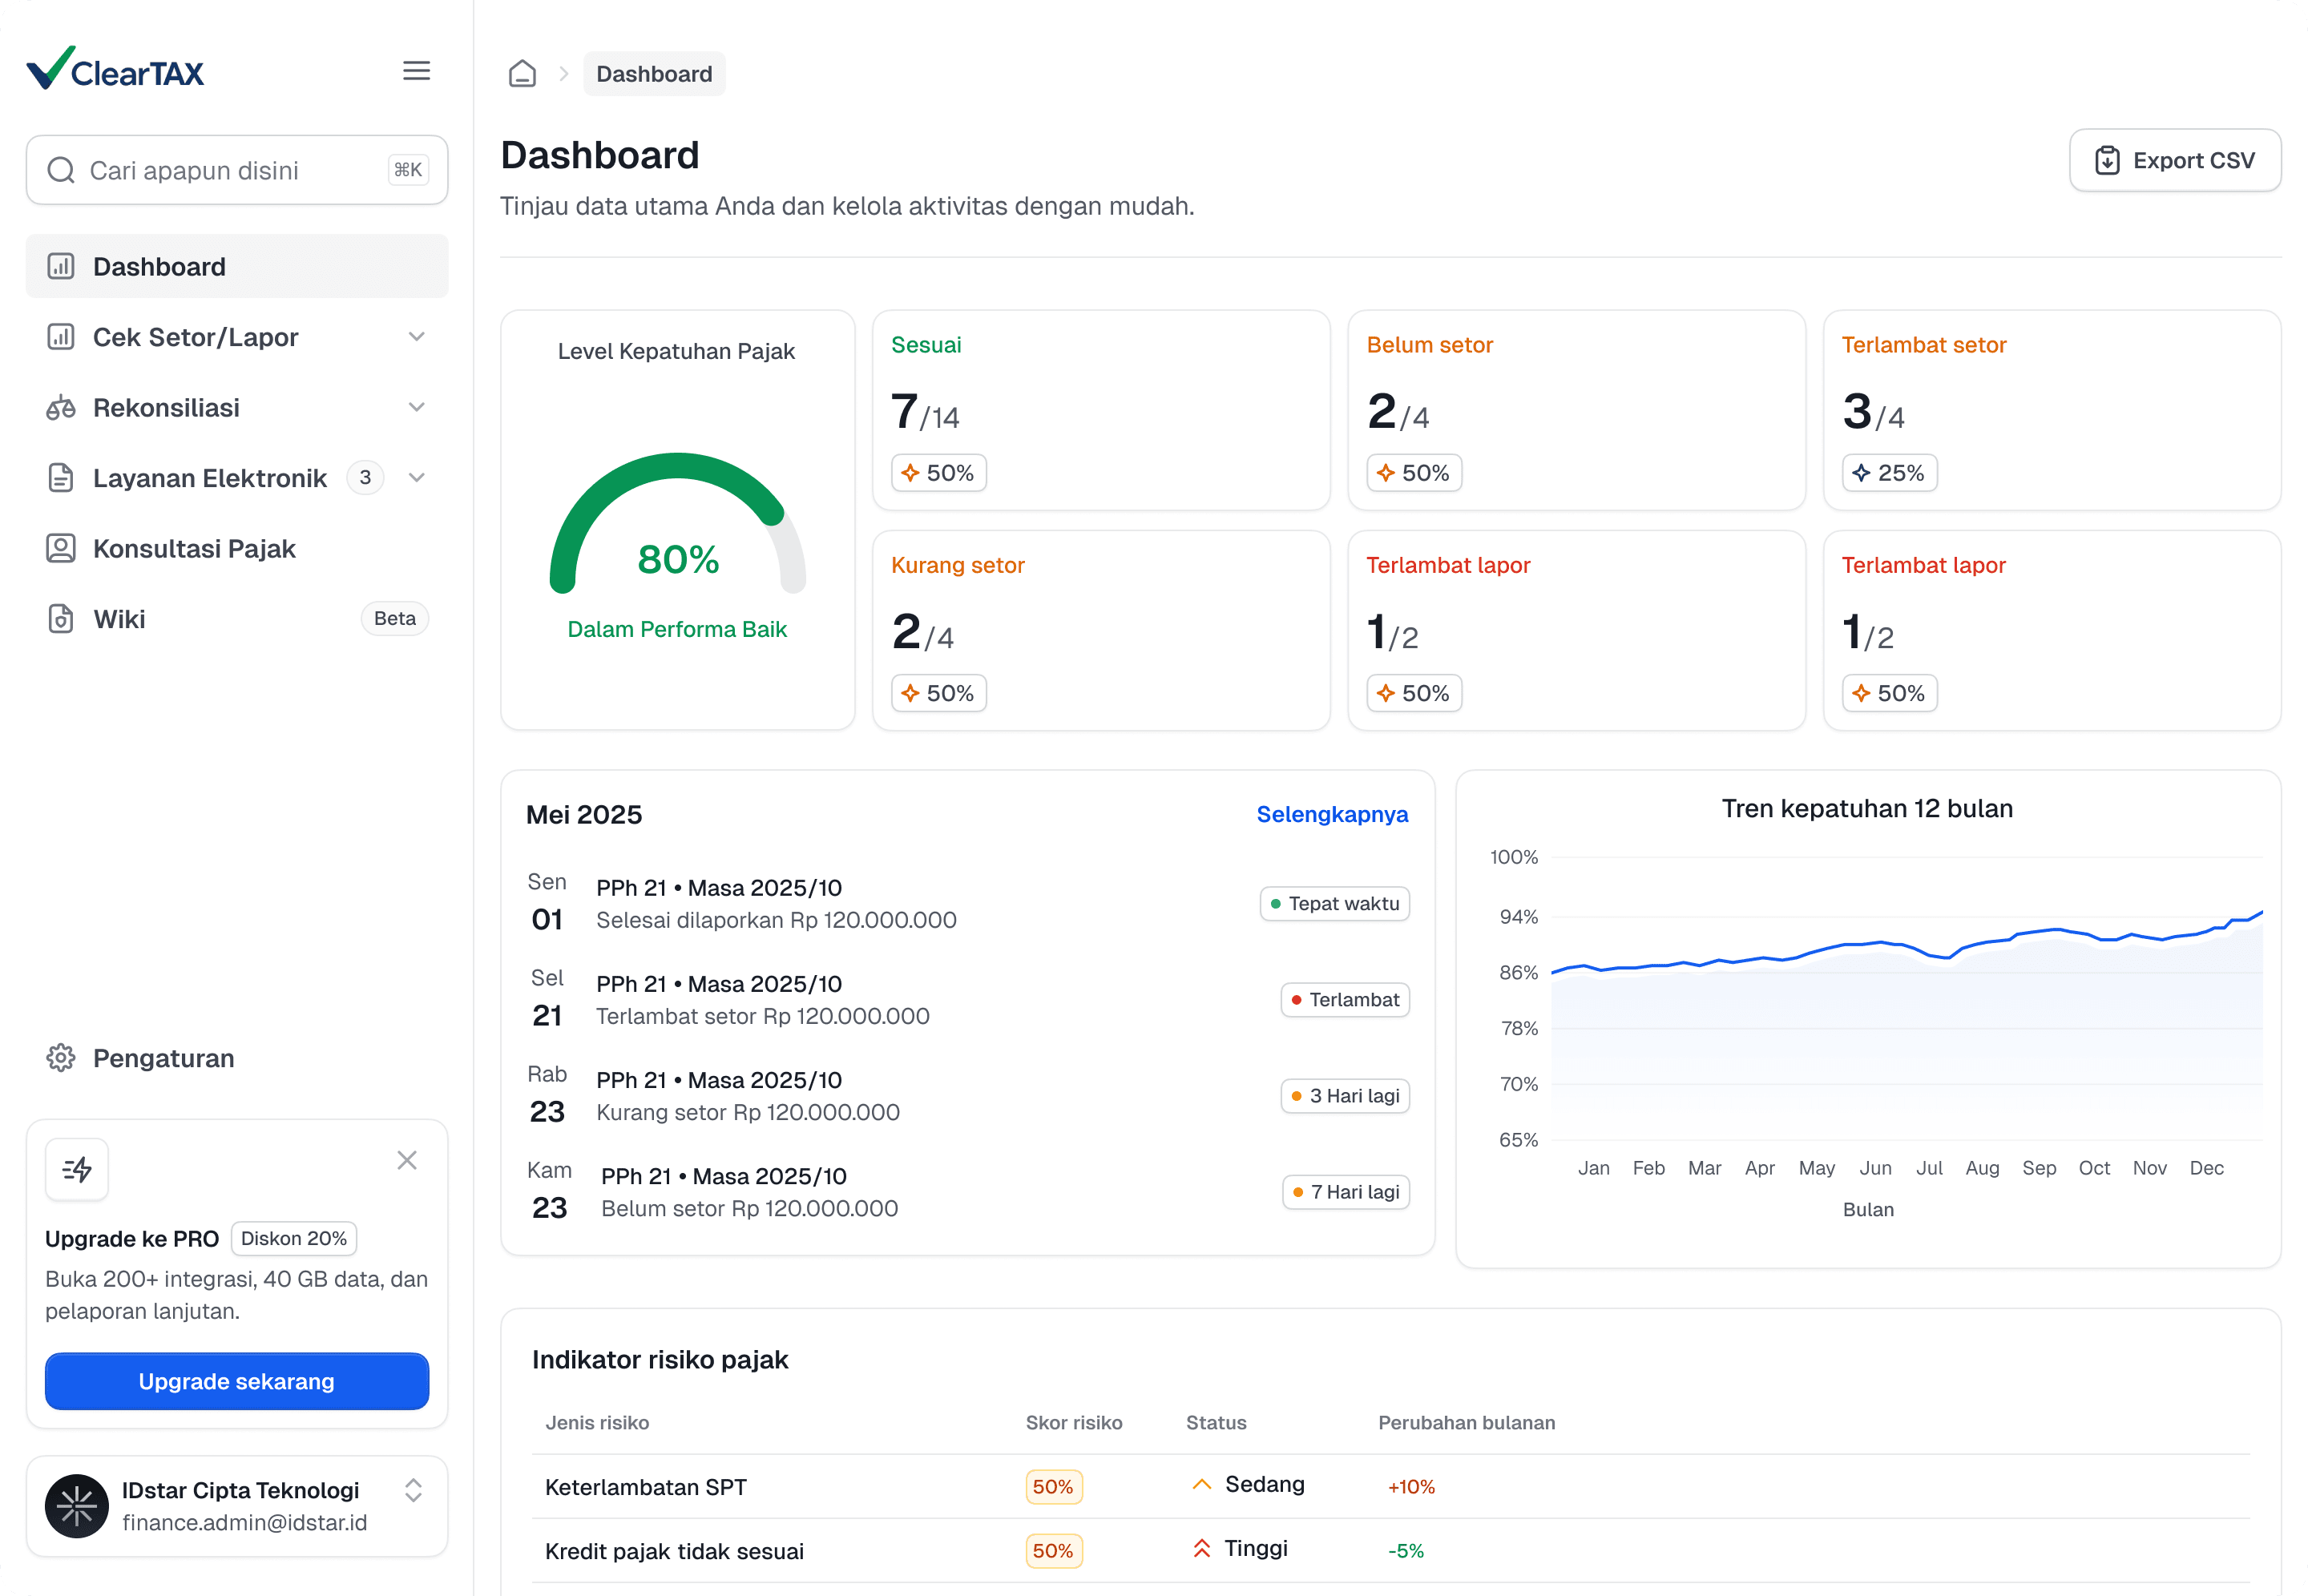Open the account switcher arrows for IDstar
Screen dimensions: 2308x1596
(x=413, y=1490)
